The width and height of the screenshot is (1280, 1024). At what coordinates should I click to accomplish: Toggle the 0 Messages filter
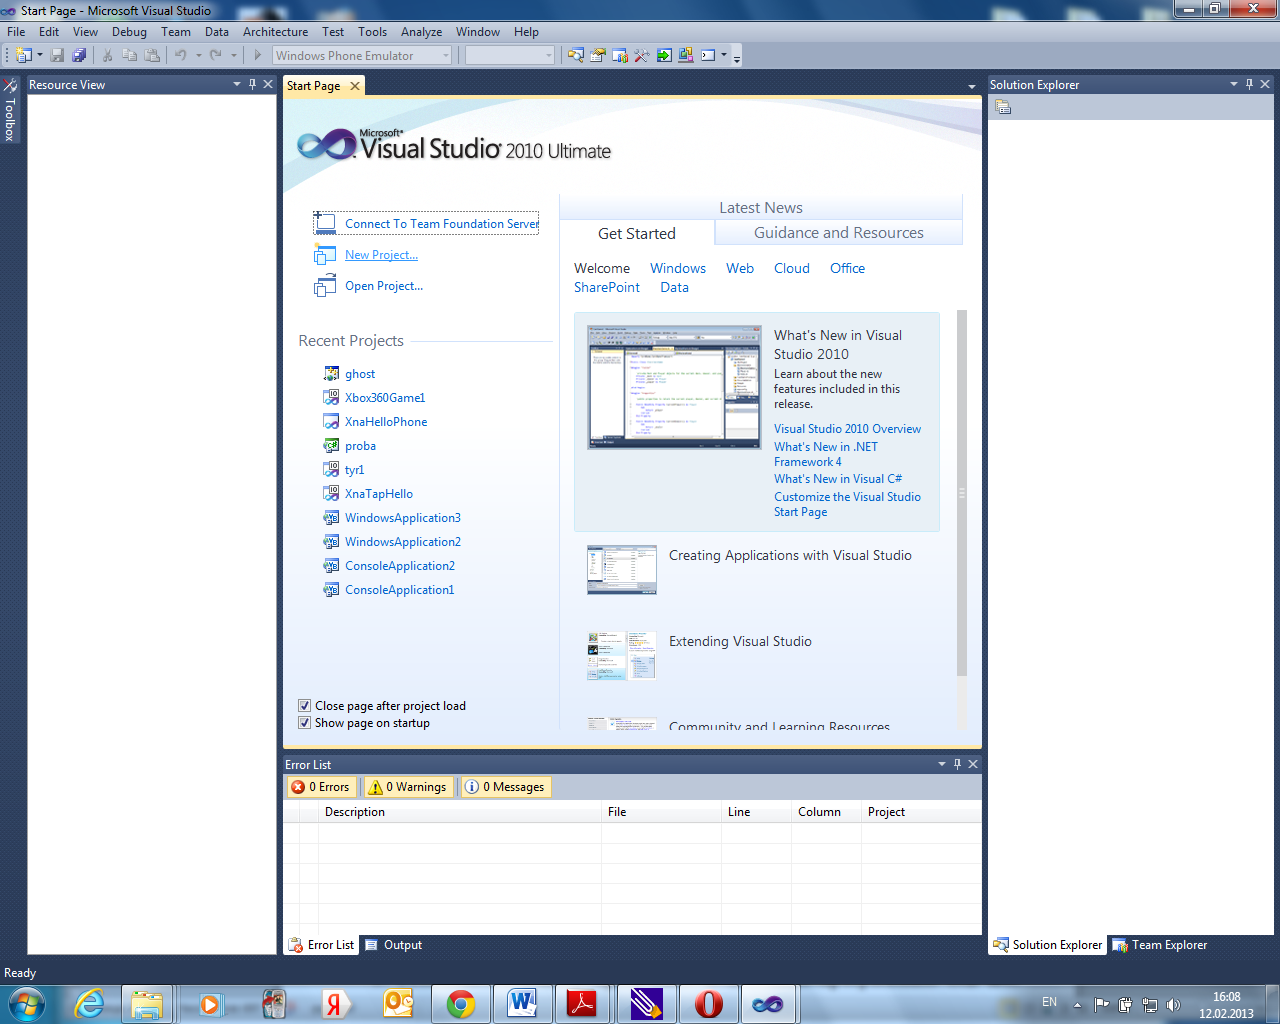505,787
